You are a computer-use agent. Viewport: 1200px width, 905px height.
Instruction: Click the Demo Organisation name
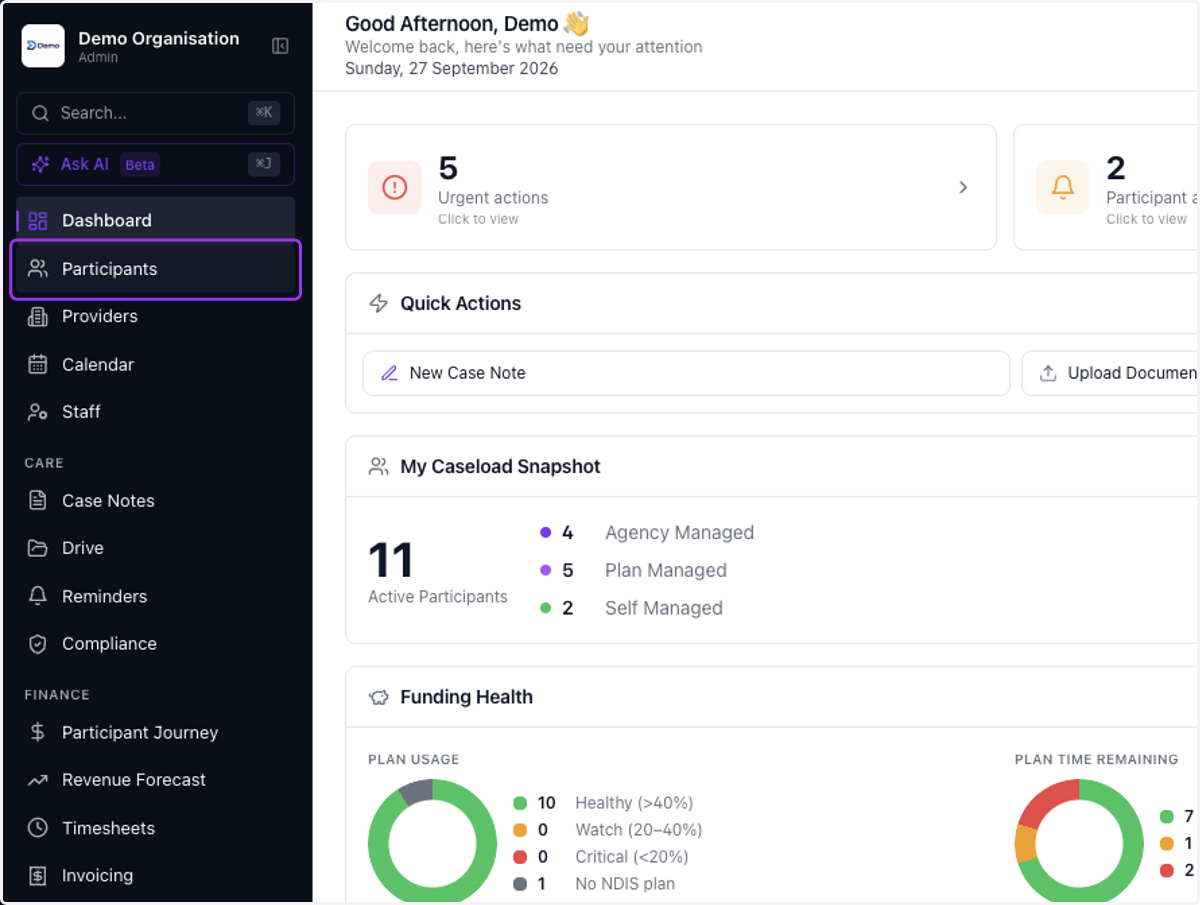(158, 38)
